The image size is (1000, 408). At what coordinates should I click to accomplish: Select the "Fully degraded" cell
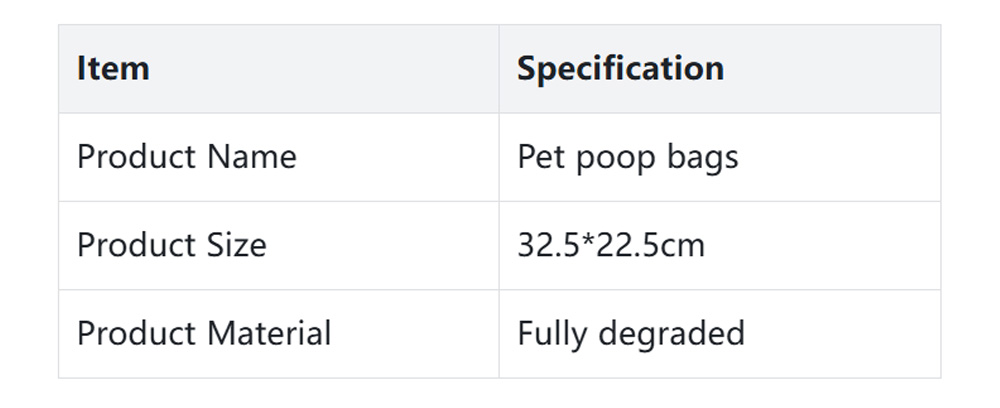coord(630,333)
